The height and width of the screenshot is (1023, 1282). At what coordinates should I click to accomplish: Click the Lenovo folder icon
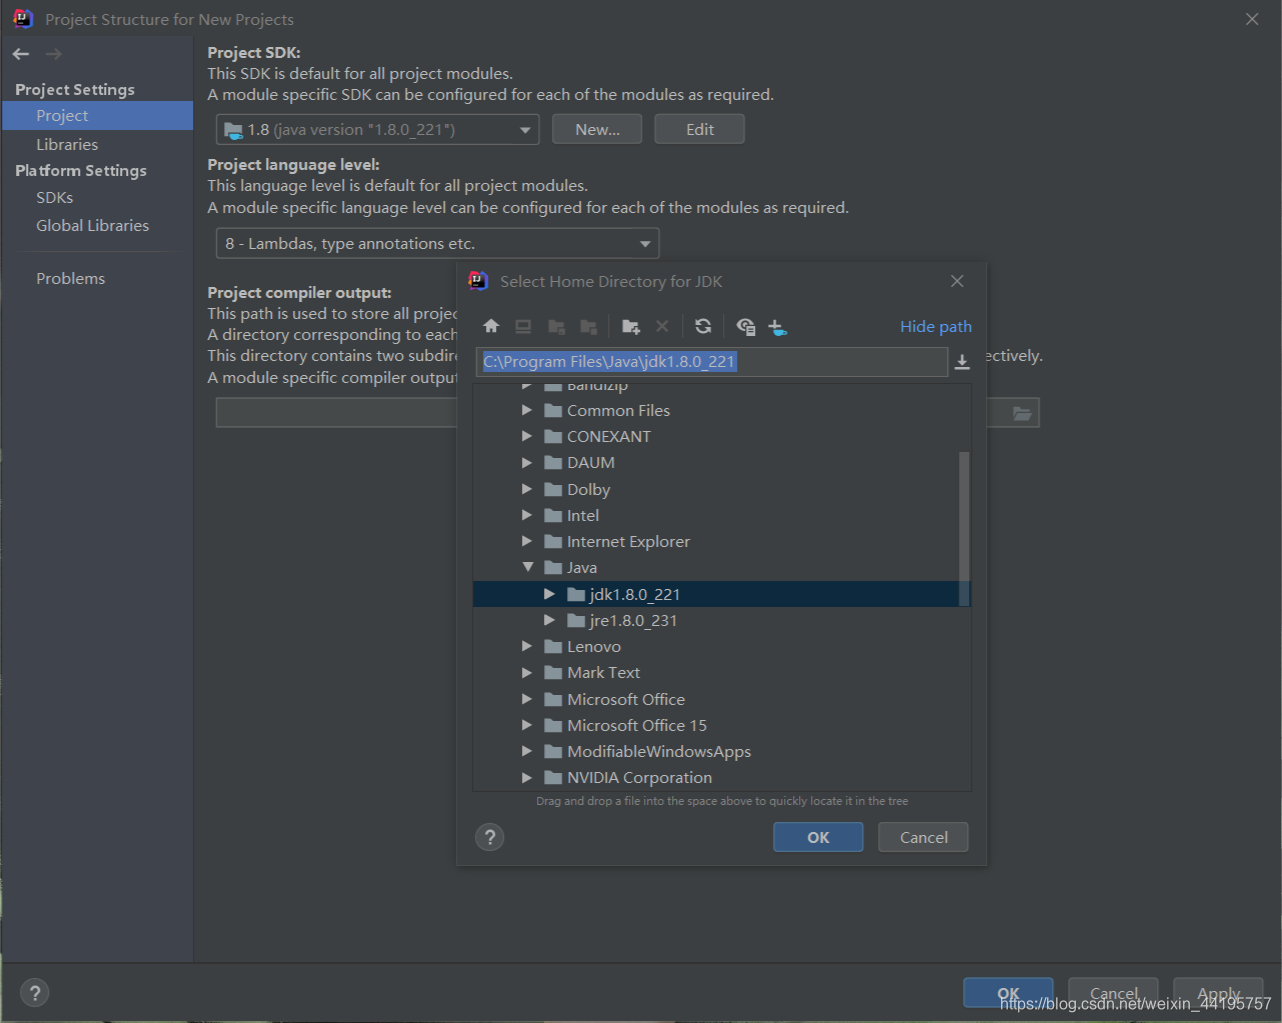tap(553, 646)
